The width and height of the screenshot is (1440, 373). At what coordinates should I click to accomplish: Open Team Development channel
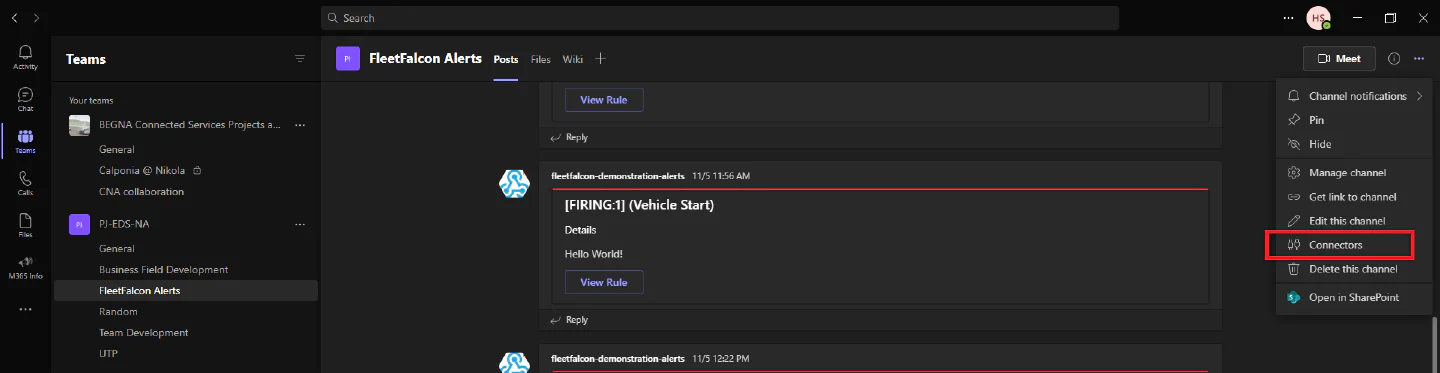coord(144,332)
